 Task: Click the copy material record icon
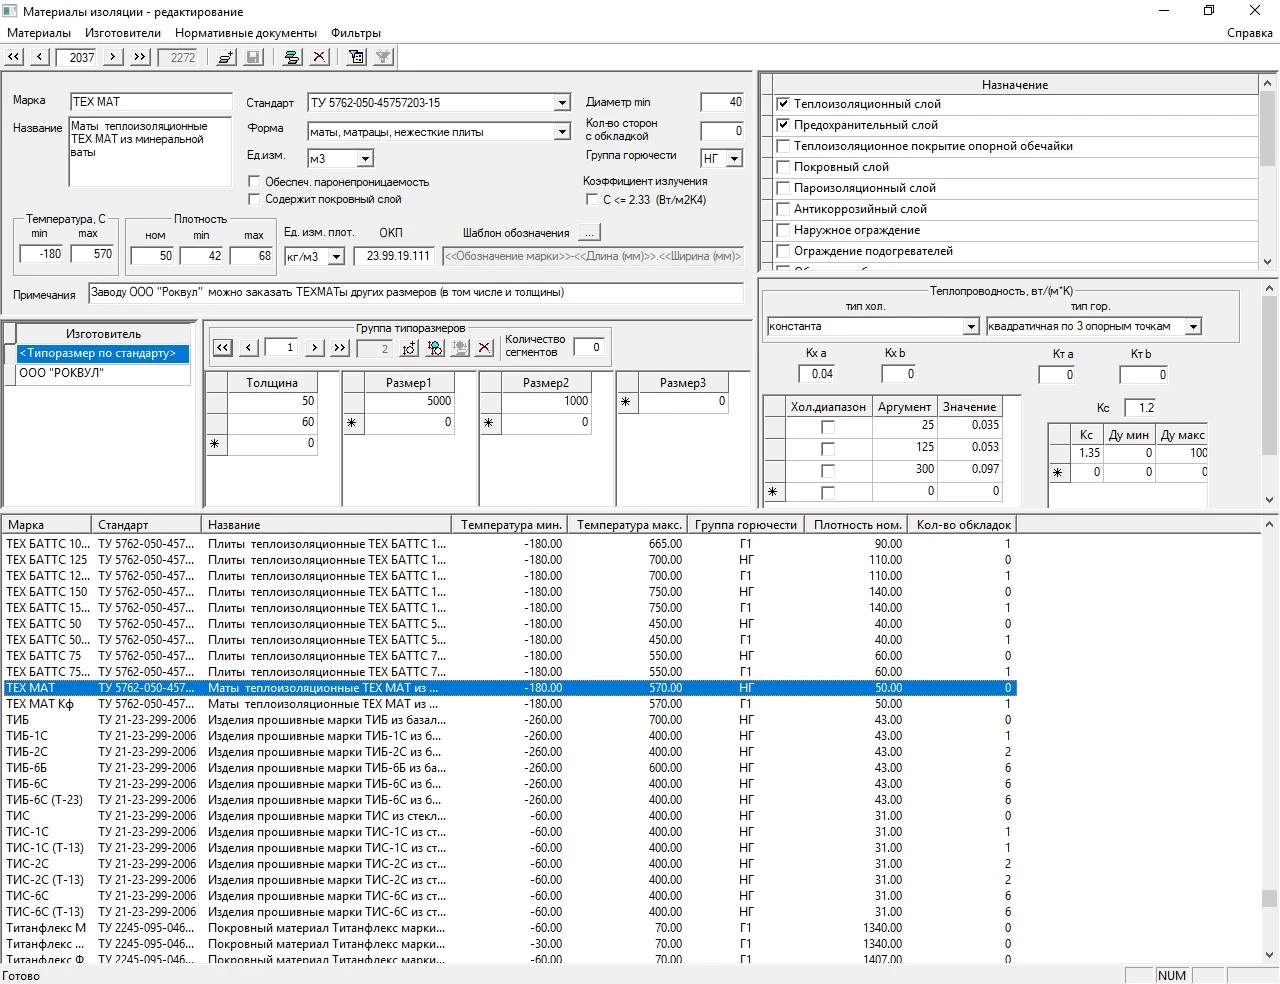pyautogui.click(x=292, y=57)
